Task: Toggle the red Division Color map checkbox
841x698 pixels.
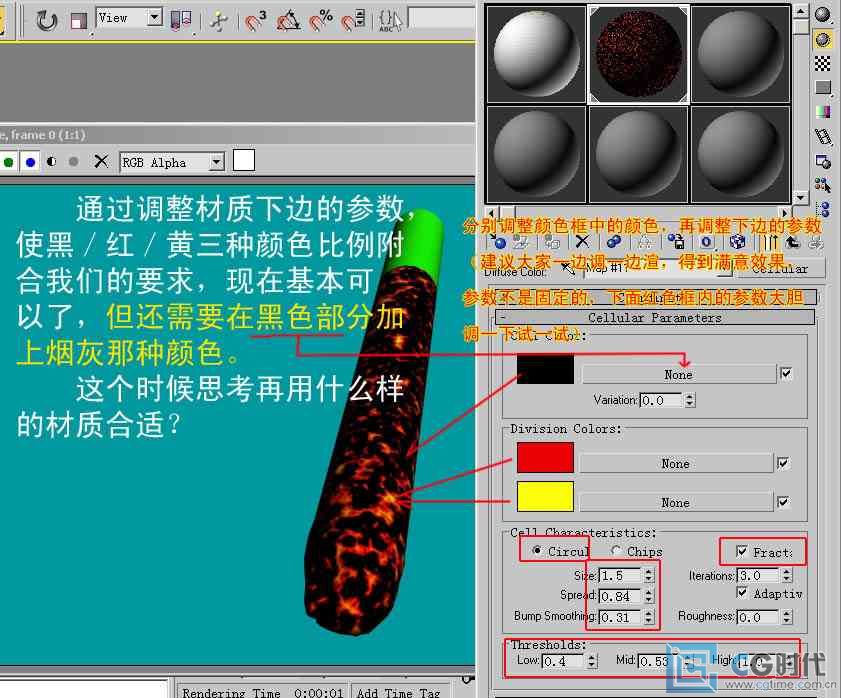Action: tap(783, 462)
